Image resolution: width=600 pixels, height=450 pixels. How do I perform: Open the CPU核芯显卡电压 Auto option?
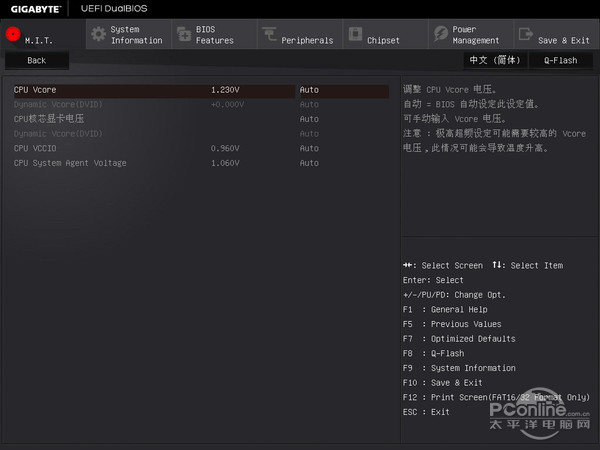coord(309,119)
